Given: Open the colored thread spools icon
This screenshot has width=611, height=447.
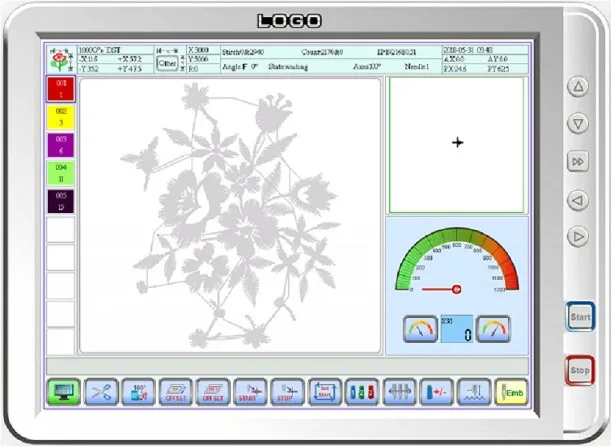Looking at the screenshot, I should (362, 392).
